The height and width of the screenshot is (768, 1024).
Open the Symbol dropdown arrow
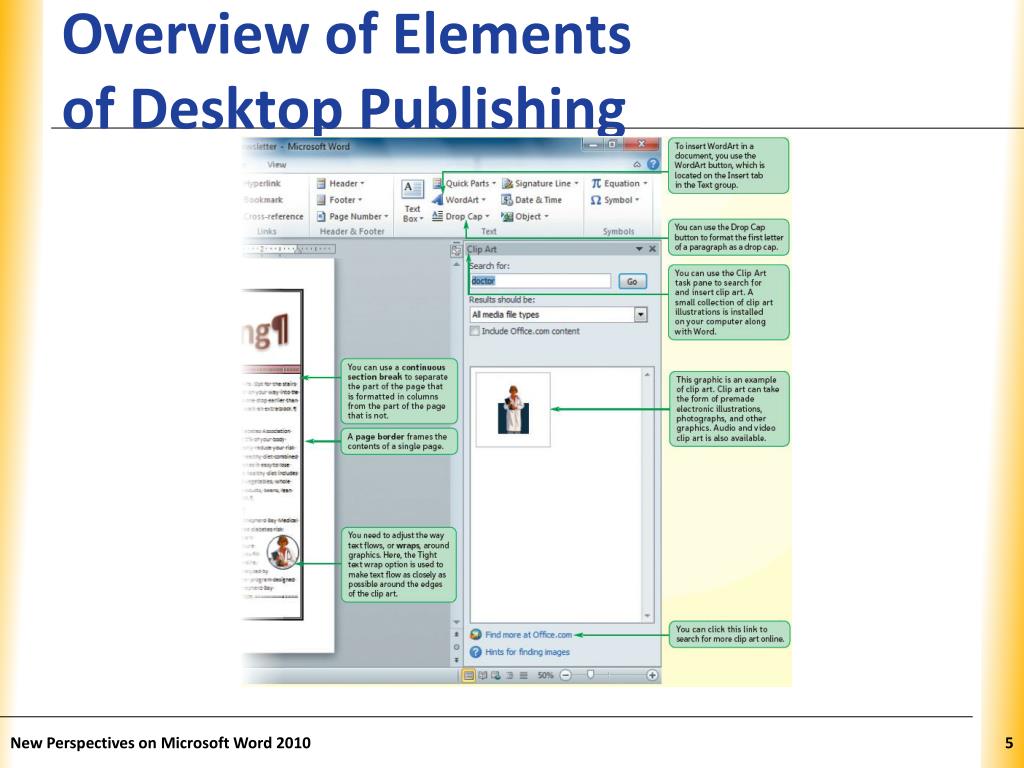[637, 200]
